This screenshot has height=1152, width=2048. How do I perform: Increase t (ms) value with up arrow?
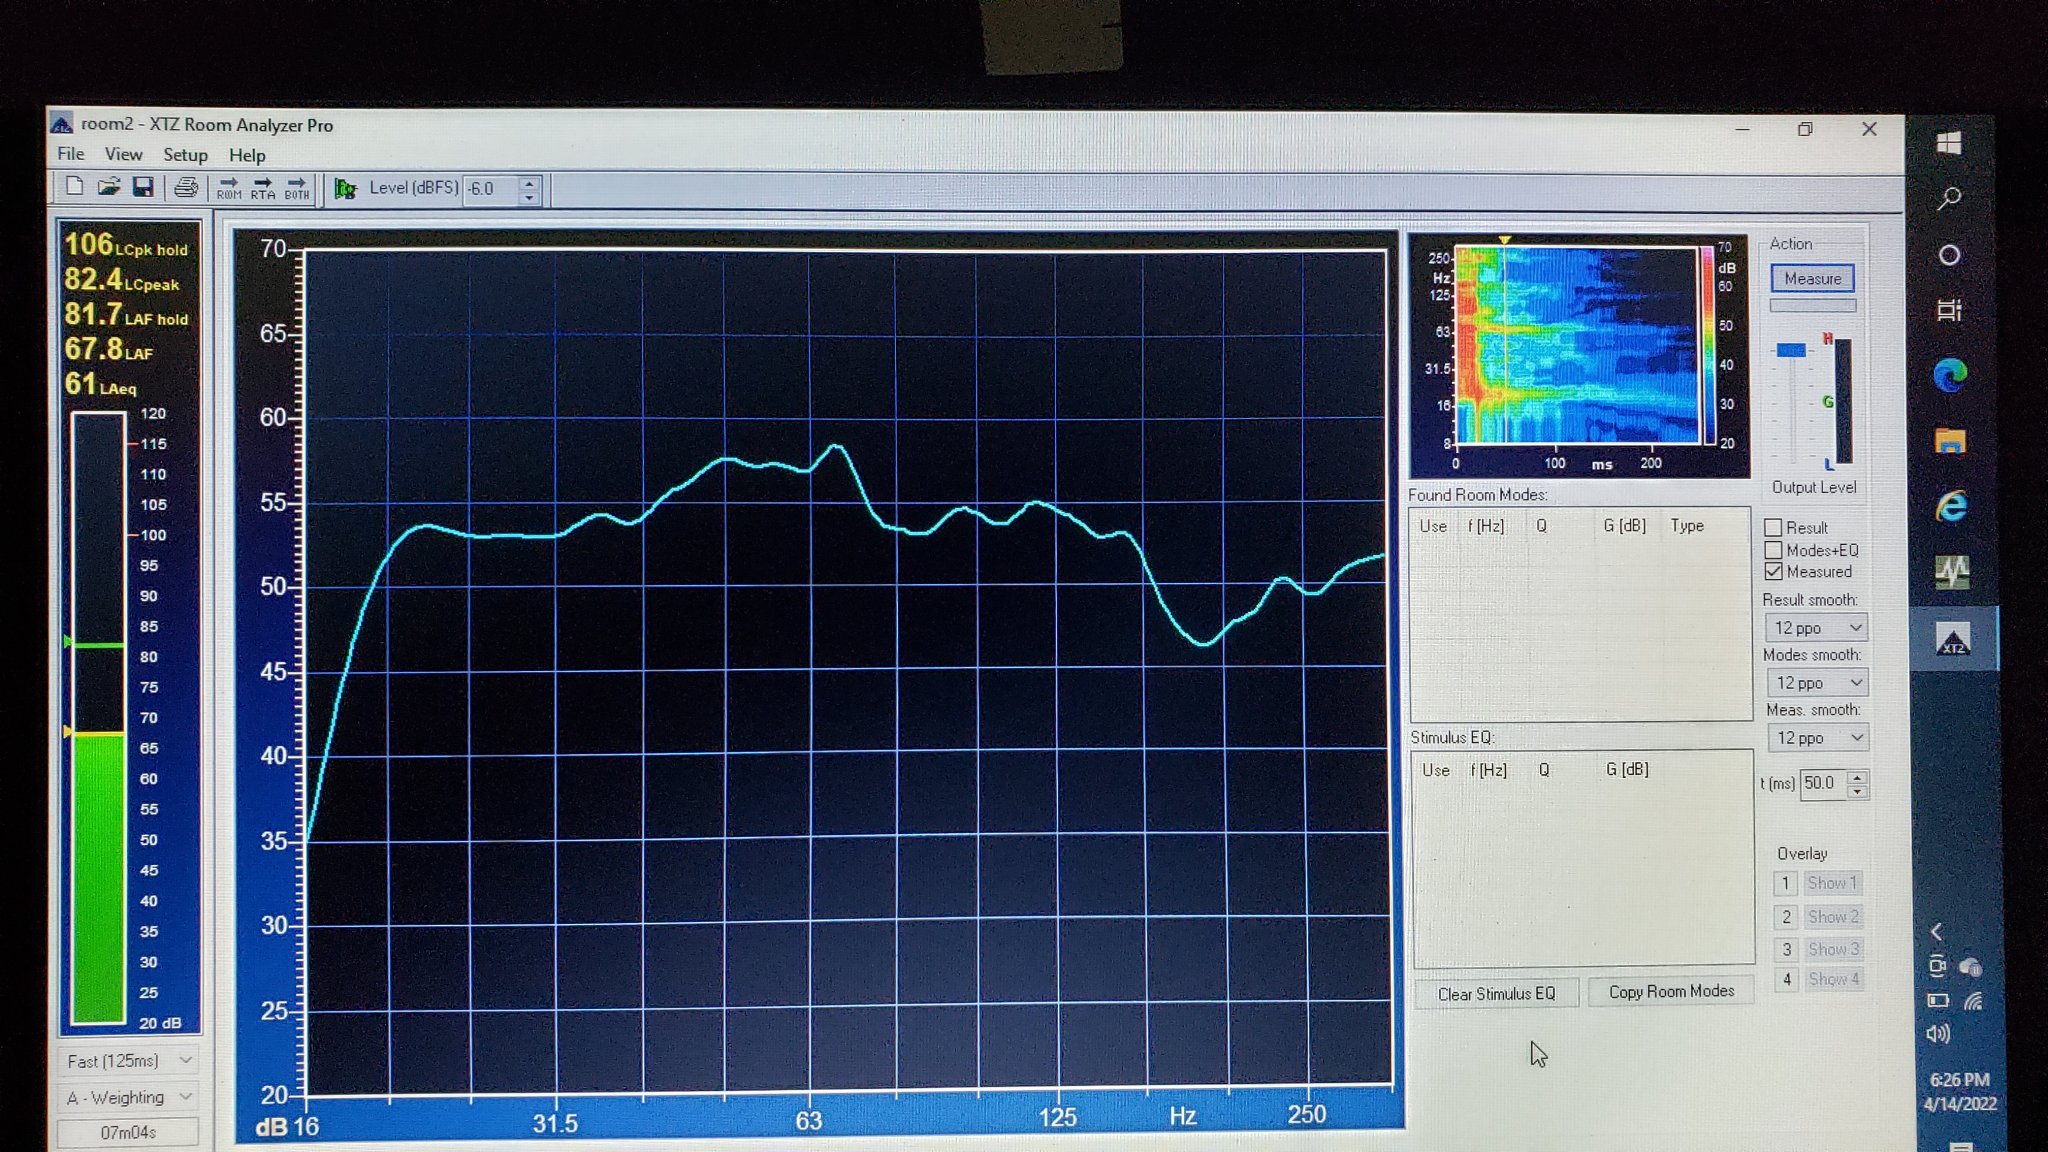pos(1857,777)
